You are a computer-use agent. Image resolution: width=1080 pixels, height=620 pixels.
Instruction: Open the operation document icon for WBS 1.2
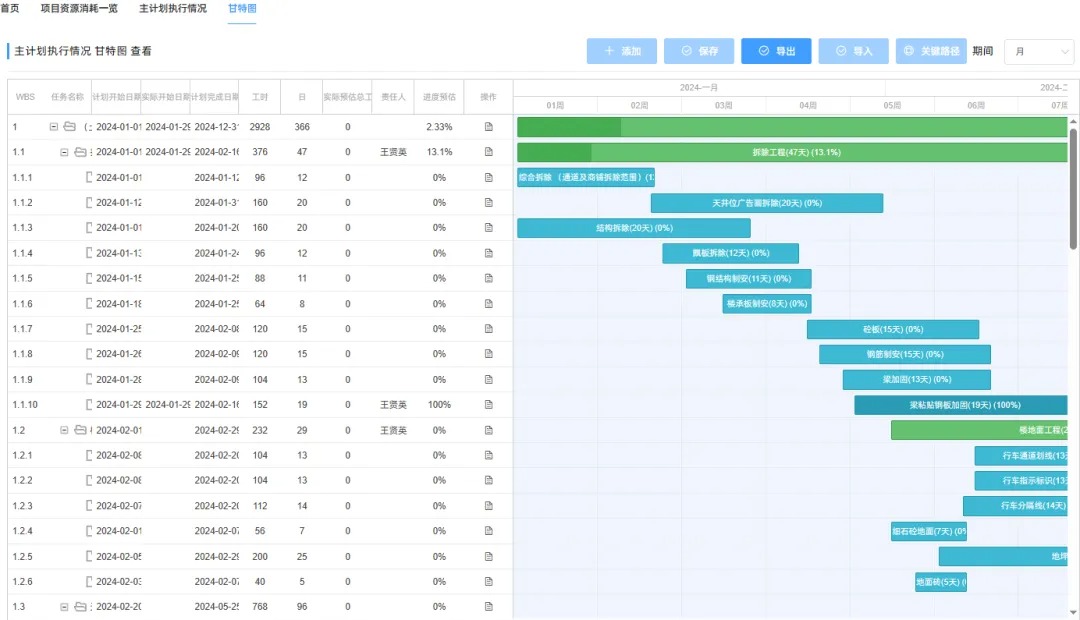pos(489,430)
